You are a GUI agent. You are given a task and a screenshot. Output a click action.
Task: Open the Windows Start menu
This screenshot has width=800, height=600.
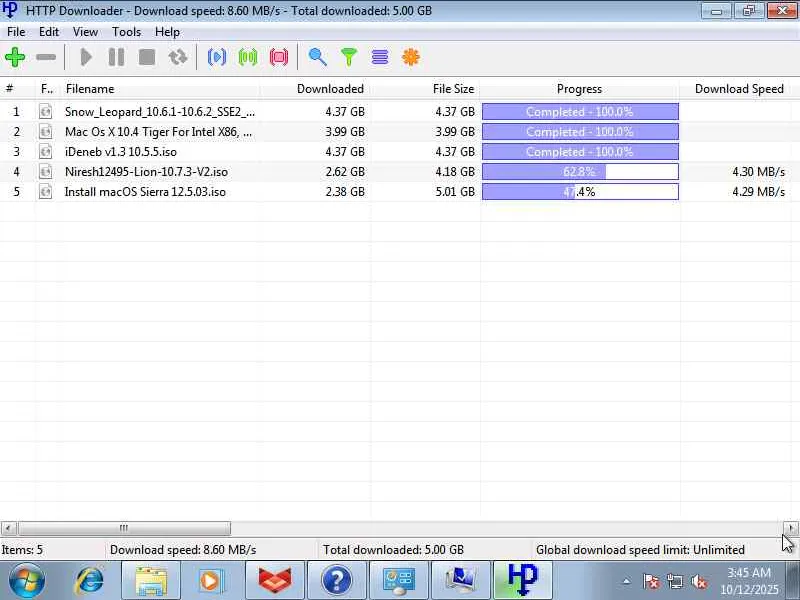pos(27,581)
